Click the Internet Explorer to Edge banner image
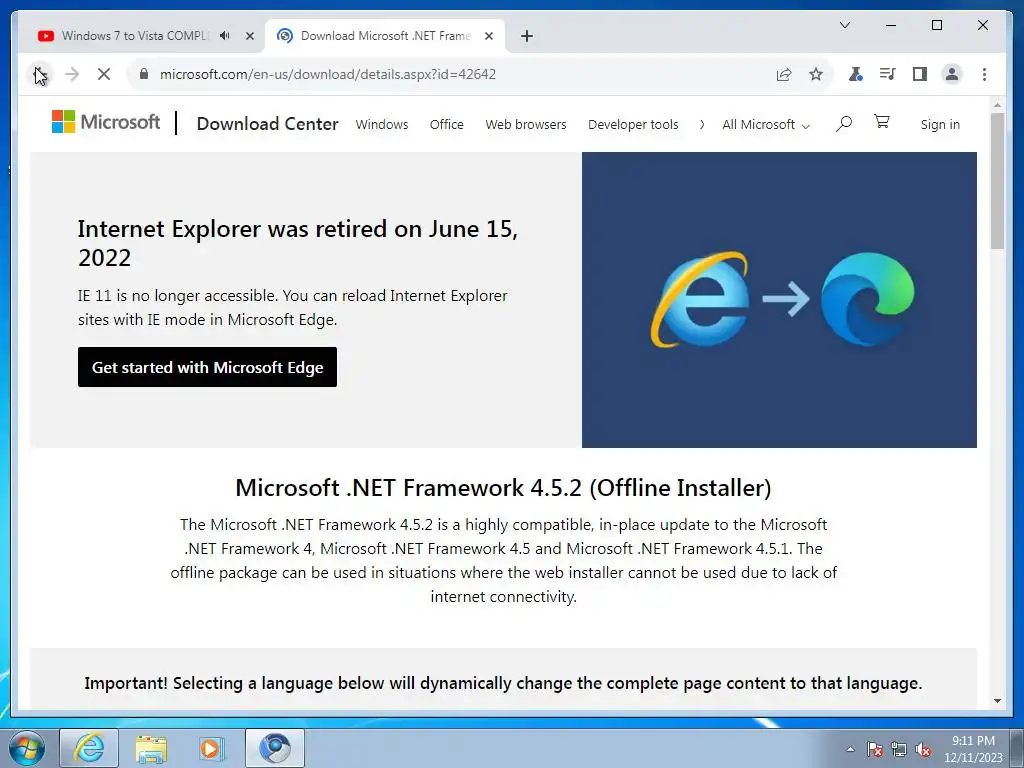 click(x=779, y=300)
